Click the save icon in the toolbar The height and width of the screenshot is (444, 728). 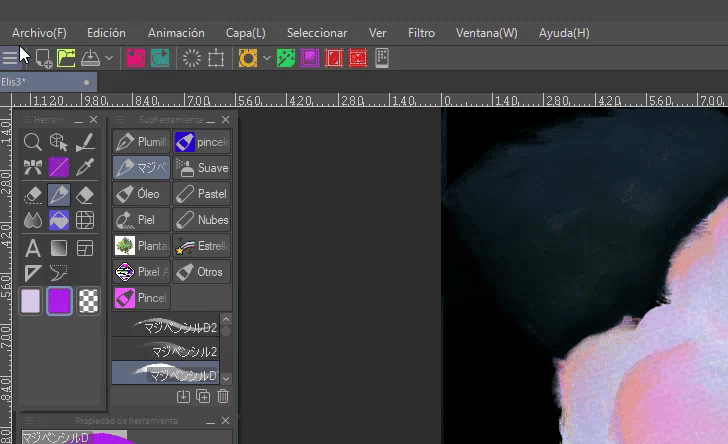tap(90, 58)
